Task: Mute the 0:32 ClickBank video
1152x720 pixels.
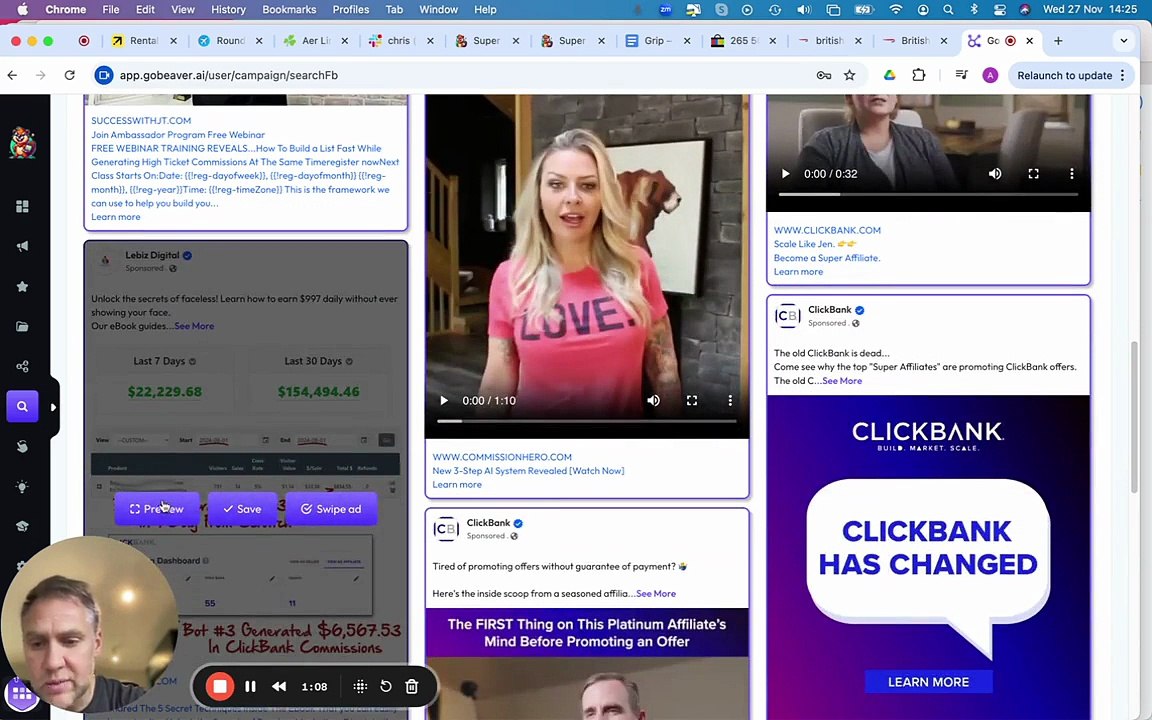Action: click(995, 174)
